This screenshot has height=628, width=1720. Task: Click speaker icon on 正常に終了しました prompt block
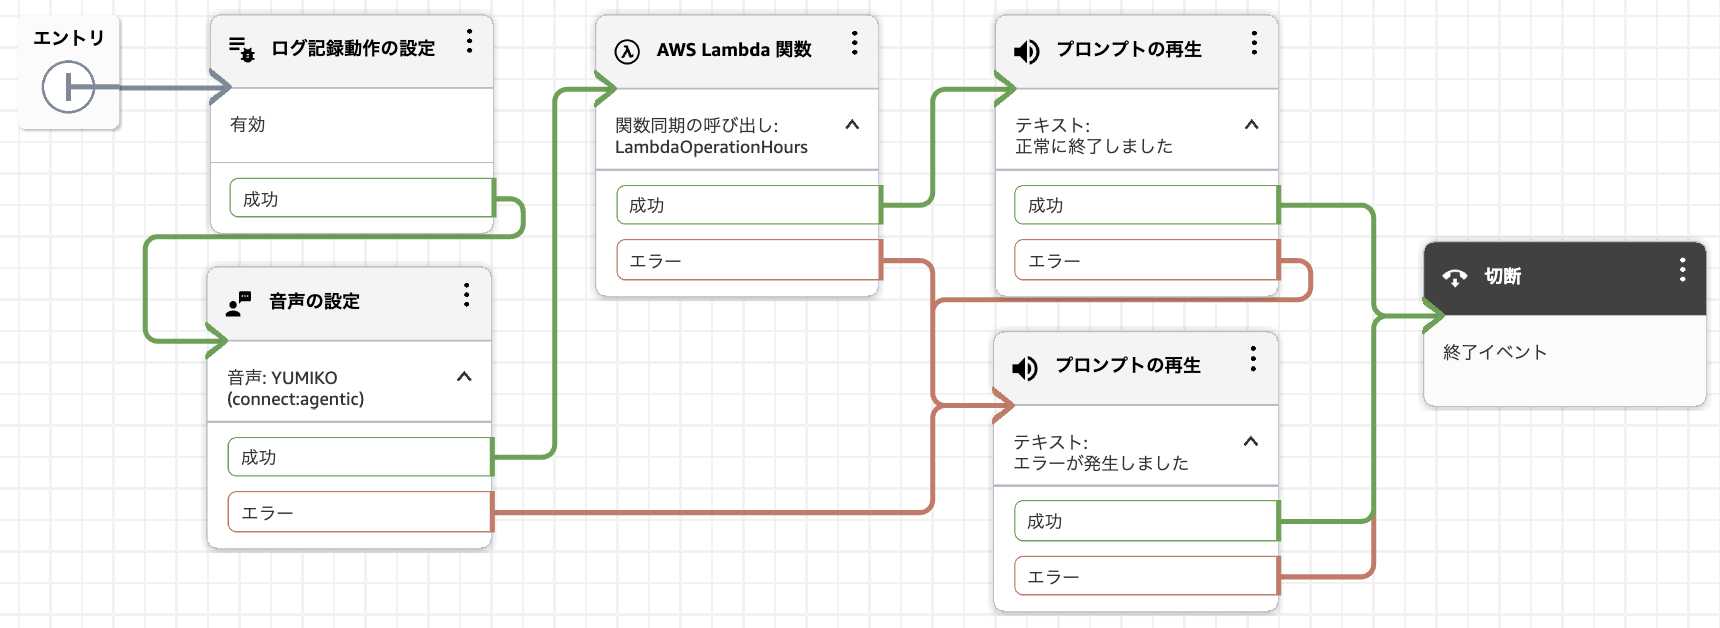(1027, 51)
